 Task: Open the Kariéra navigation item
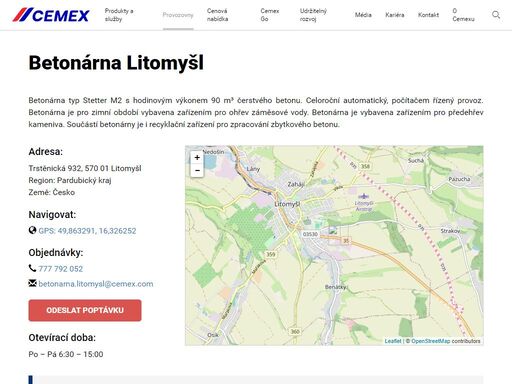[x=395, y=15]
